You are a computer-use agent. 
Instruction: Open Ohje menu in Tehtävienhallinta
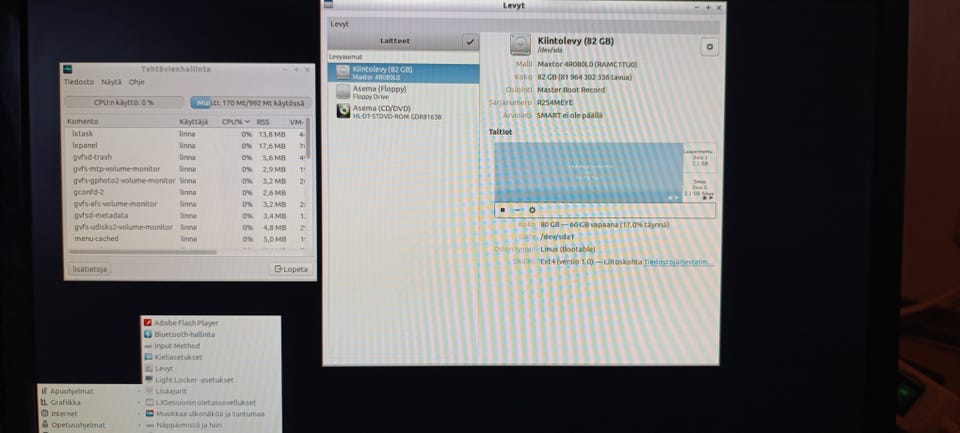click(137, 81)
